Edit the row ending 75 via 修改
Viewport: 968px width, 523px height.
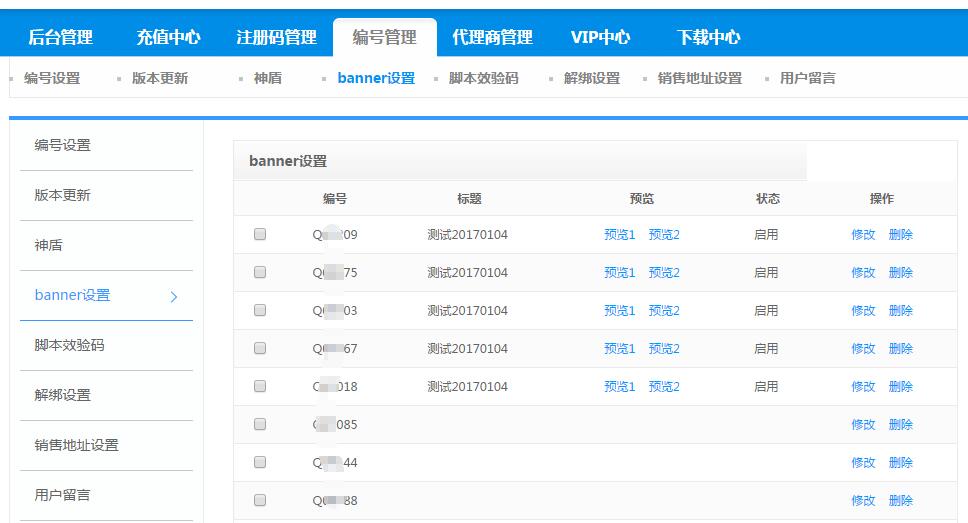pyautogui.click(x=863, y=273)
